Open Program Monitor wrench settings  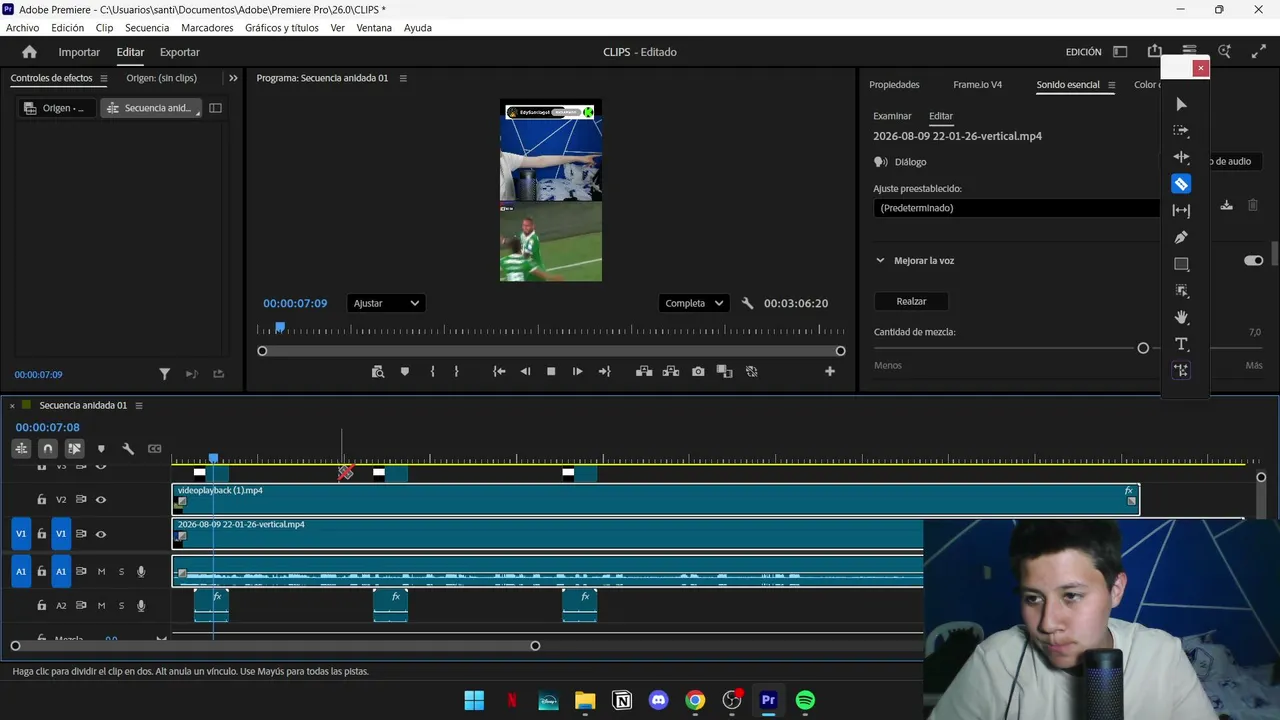coord(747,303)
